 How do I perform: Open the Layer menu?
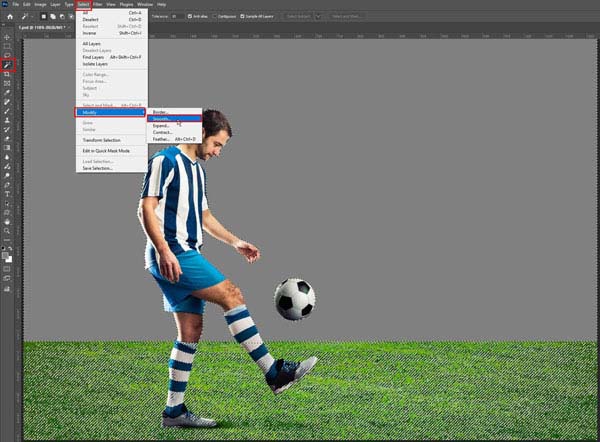tap(55, 5)
